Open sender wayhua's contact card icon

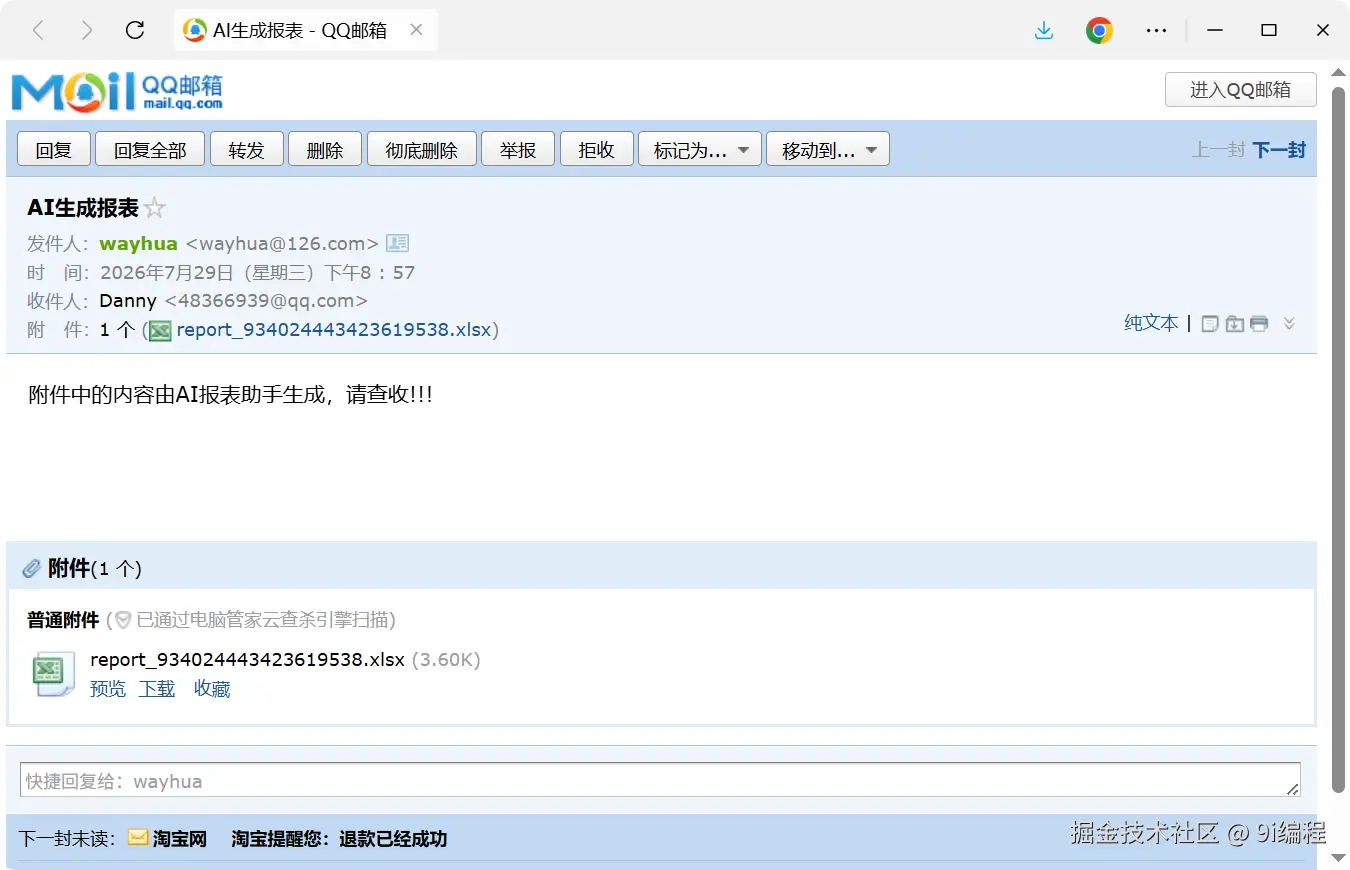click(397, 243)
